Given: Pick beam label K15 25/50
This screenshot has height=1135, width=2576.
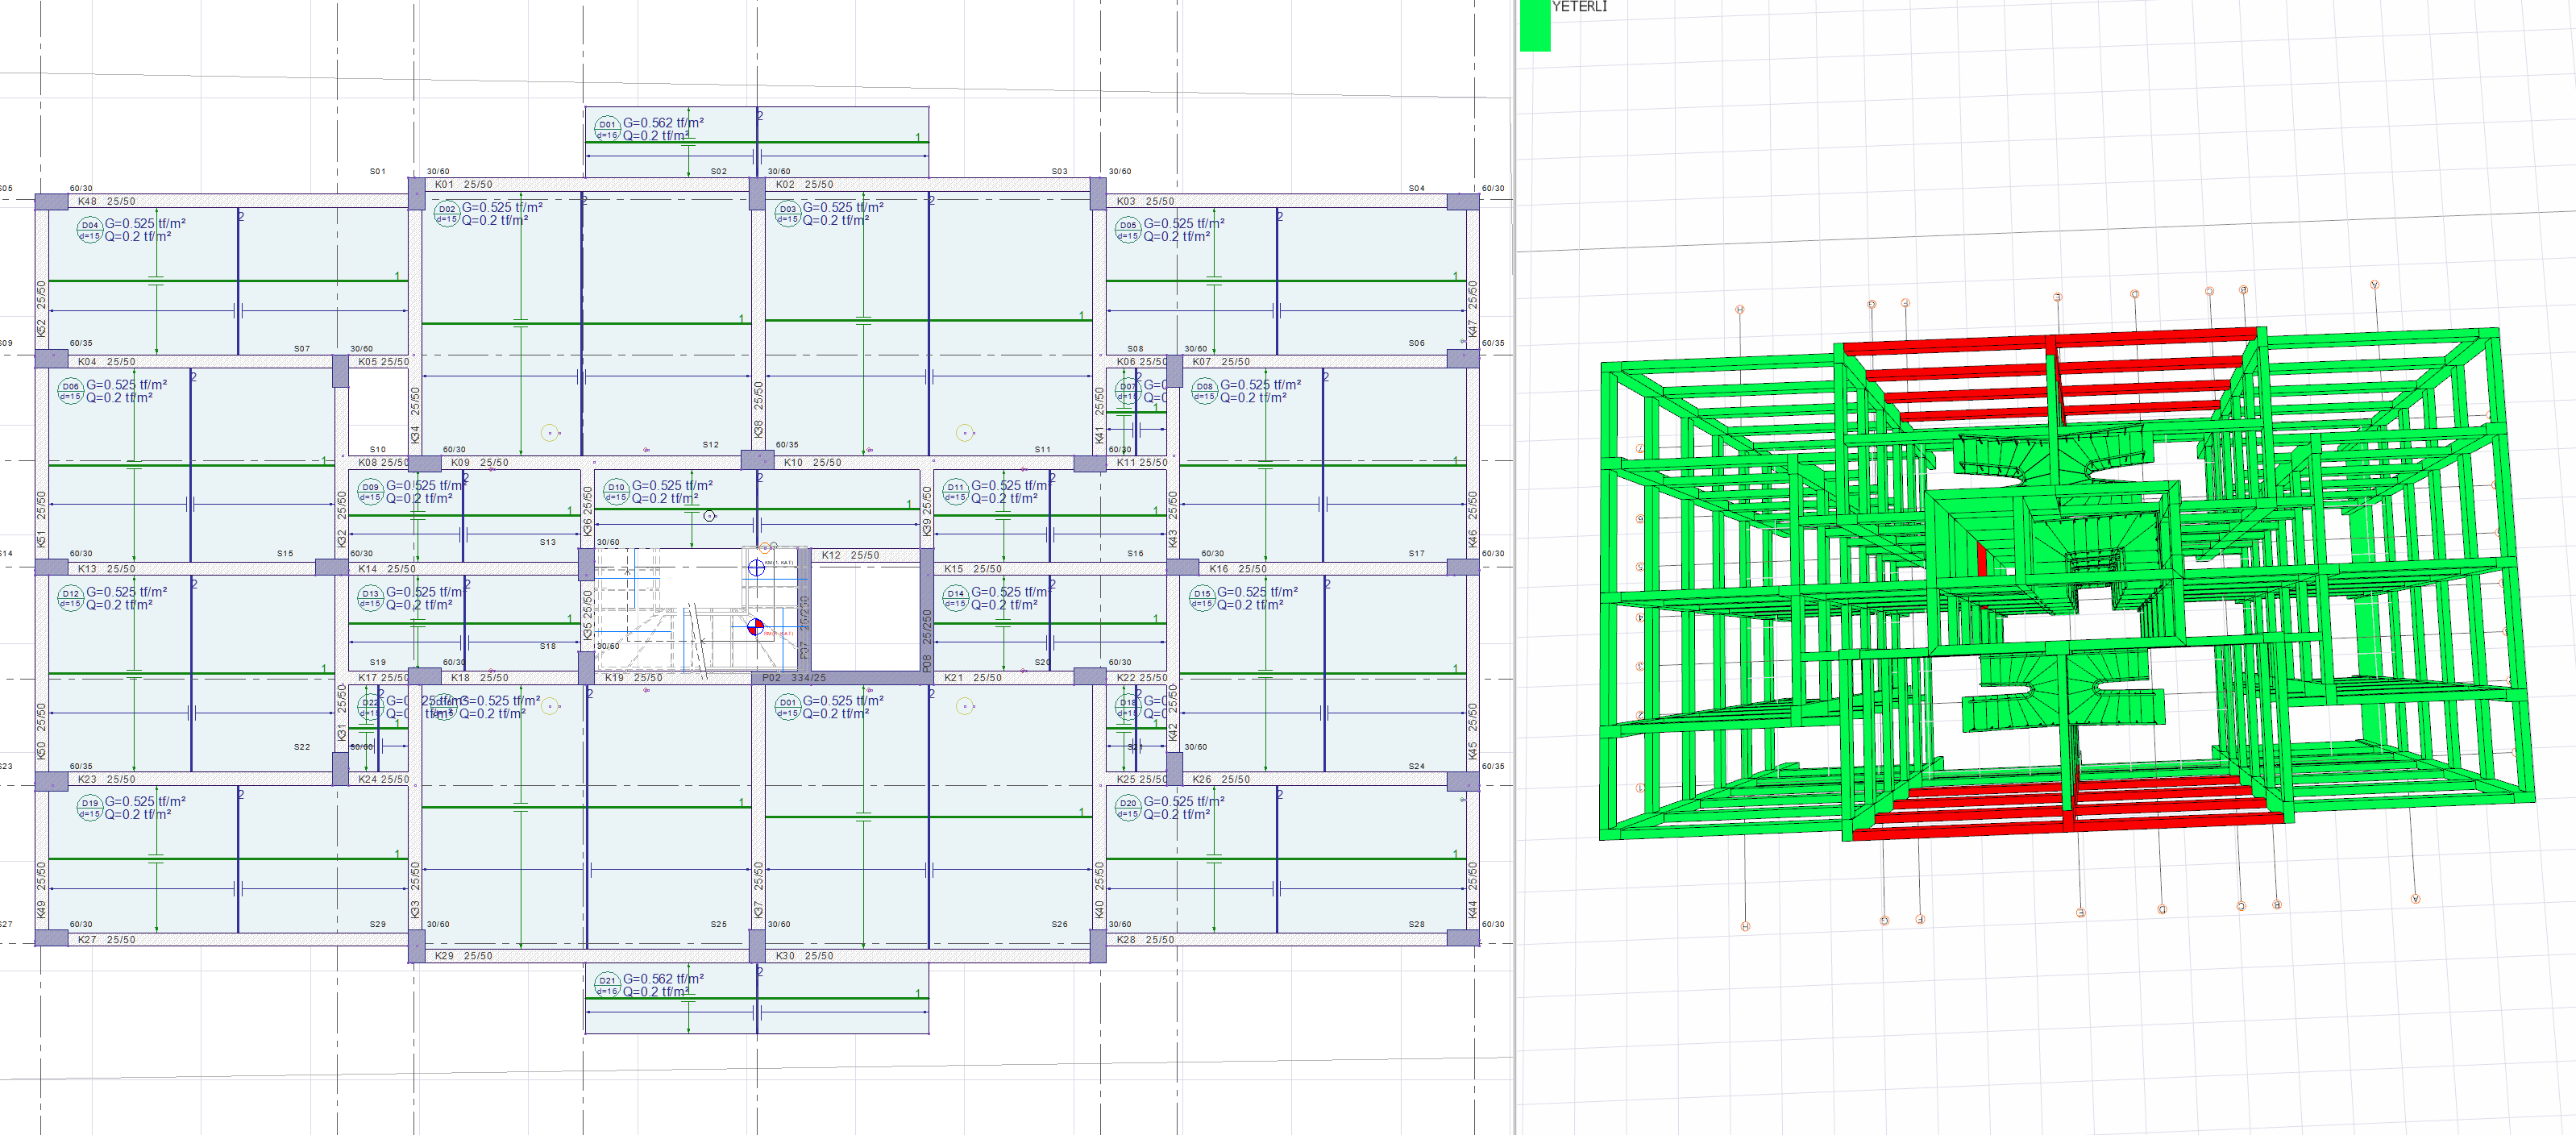Looking at the screenshot, I should tap(973, 569).
